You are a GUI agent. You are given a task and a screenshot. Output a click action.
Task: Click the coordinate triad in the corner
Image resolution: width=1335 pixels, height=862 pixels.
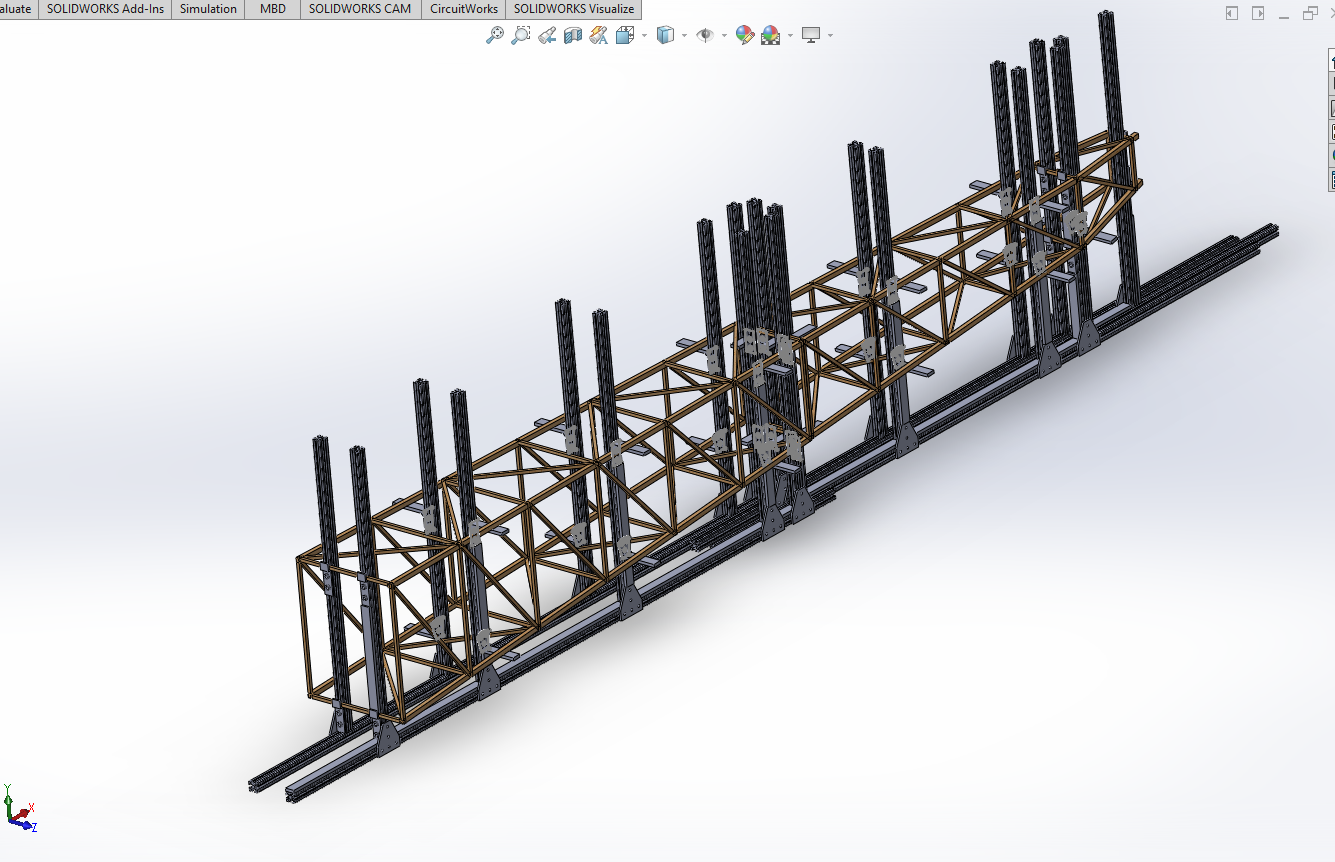click(x=19, y=808)
